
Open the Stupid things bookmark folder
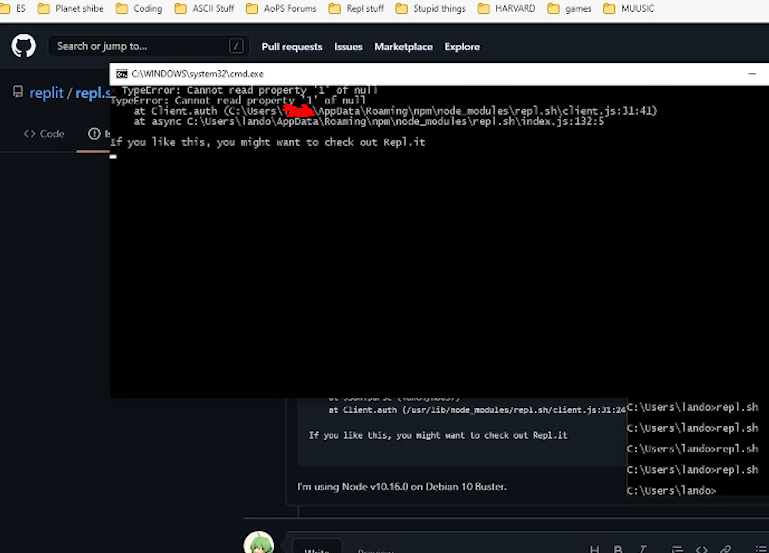[x=431, y=8]
